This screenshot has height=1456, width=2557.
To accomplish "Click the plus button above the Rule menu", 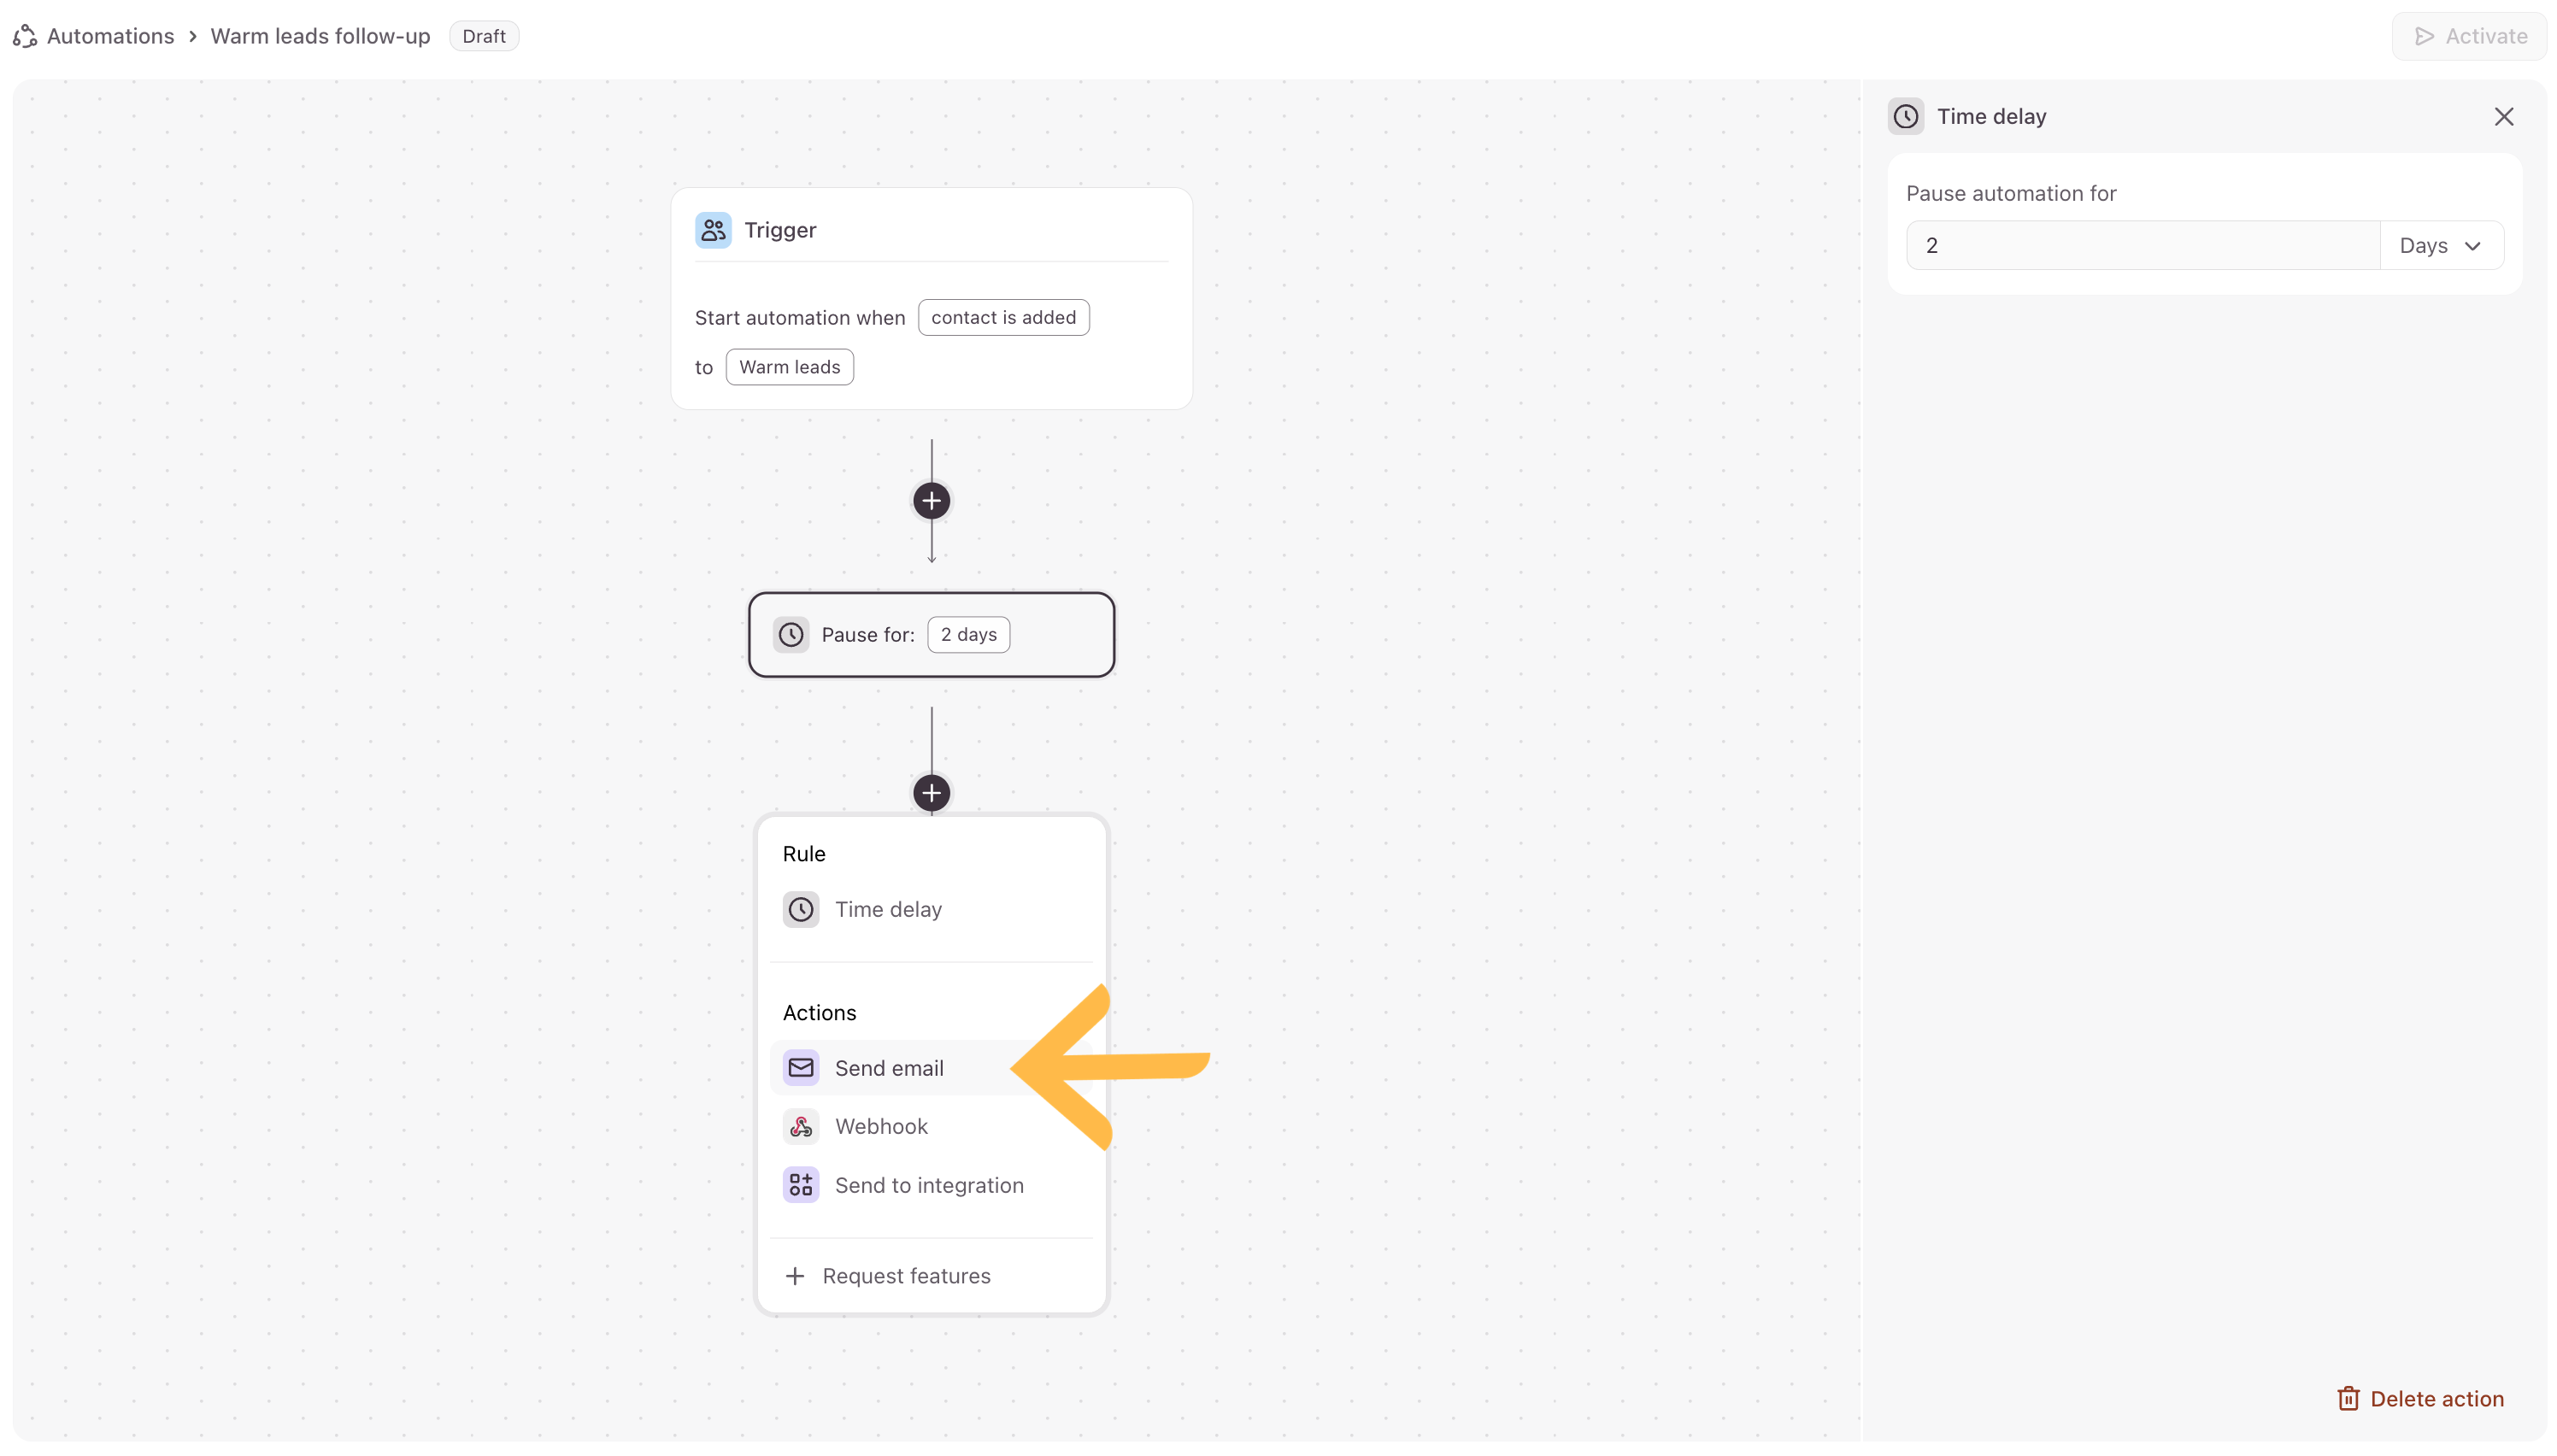I will (x=931, y=793).
